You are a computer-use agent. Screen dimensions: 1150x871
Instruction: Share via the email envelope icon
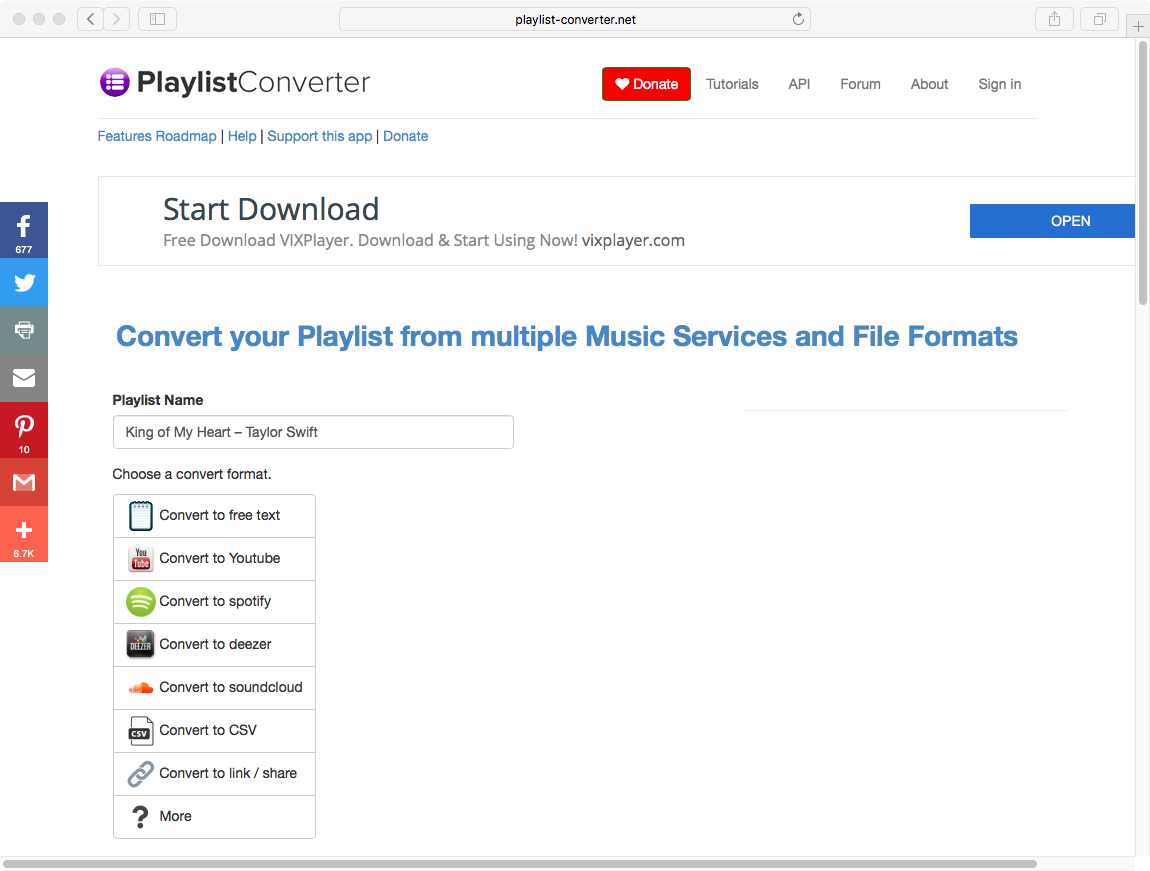(23, 378)
